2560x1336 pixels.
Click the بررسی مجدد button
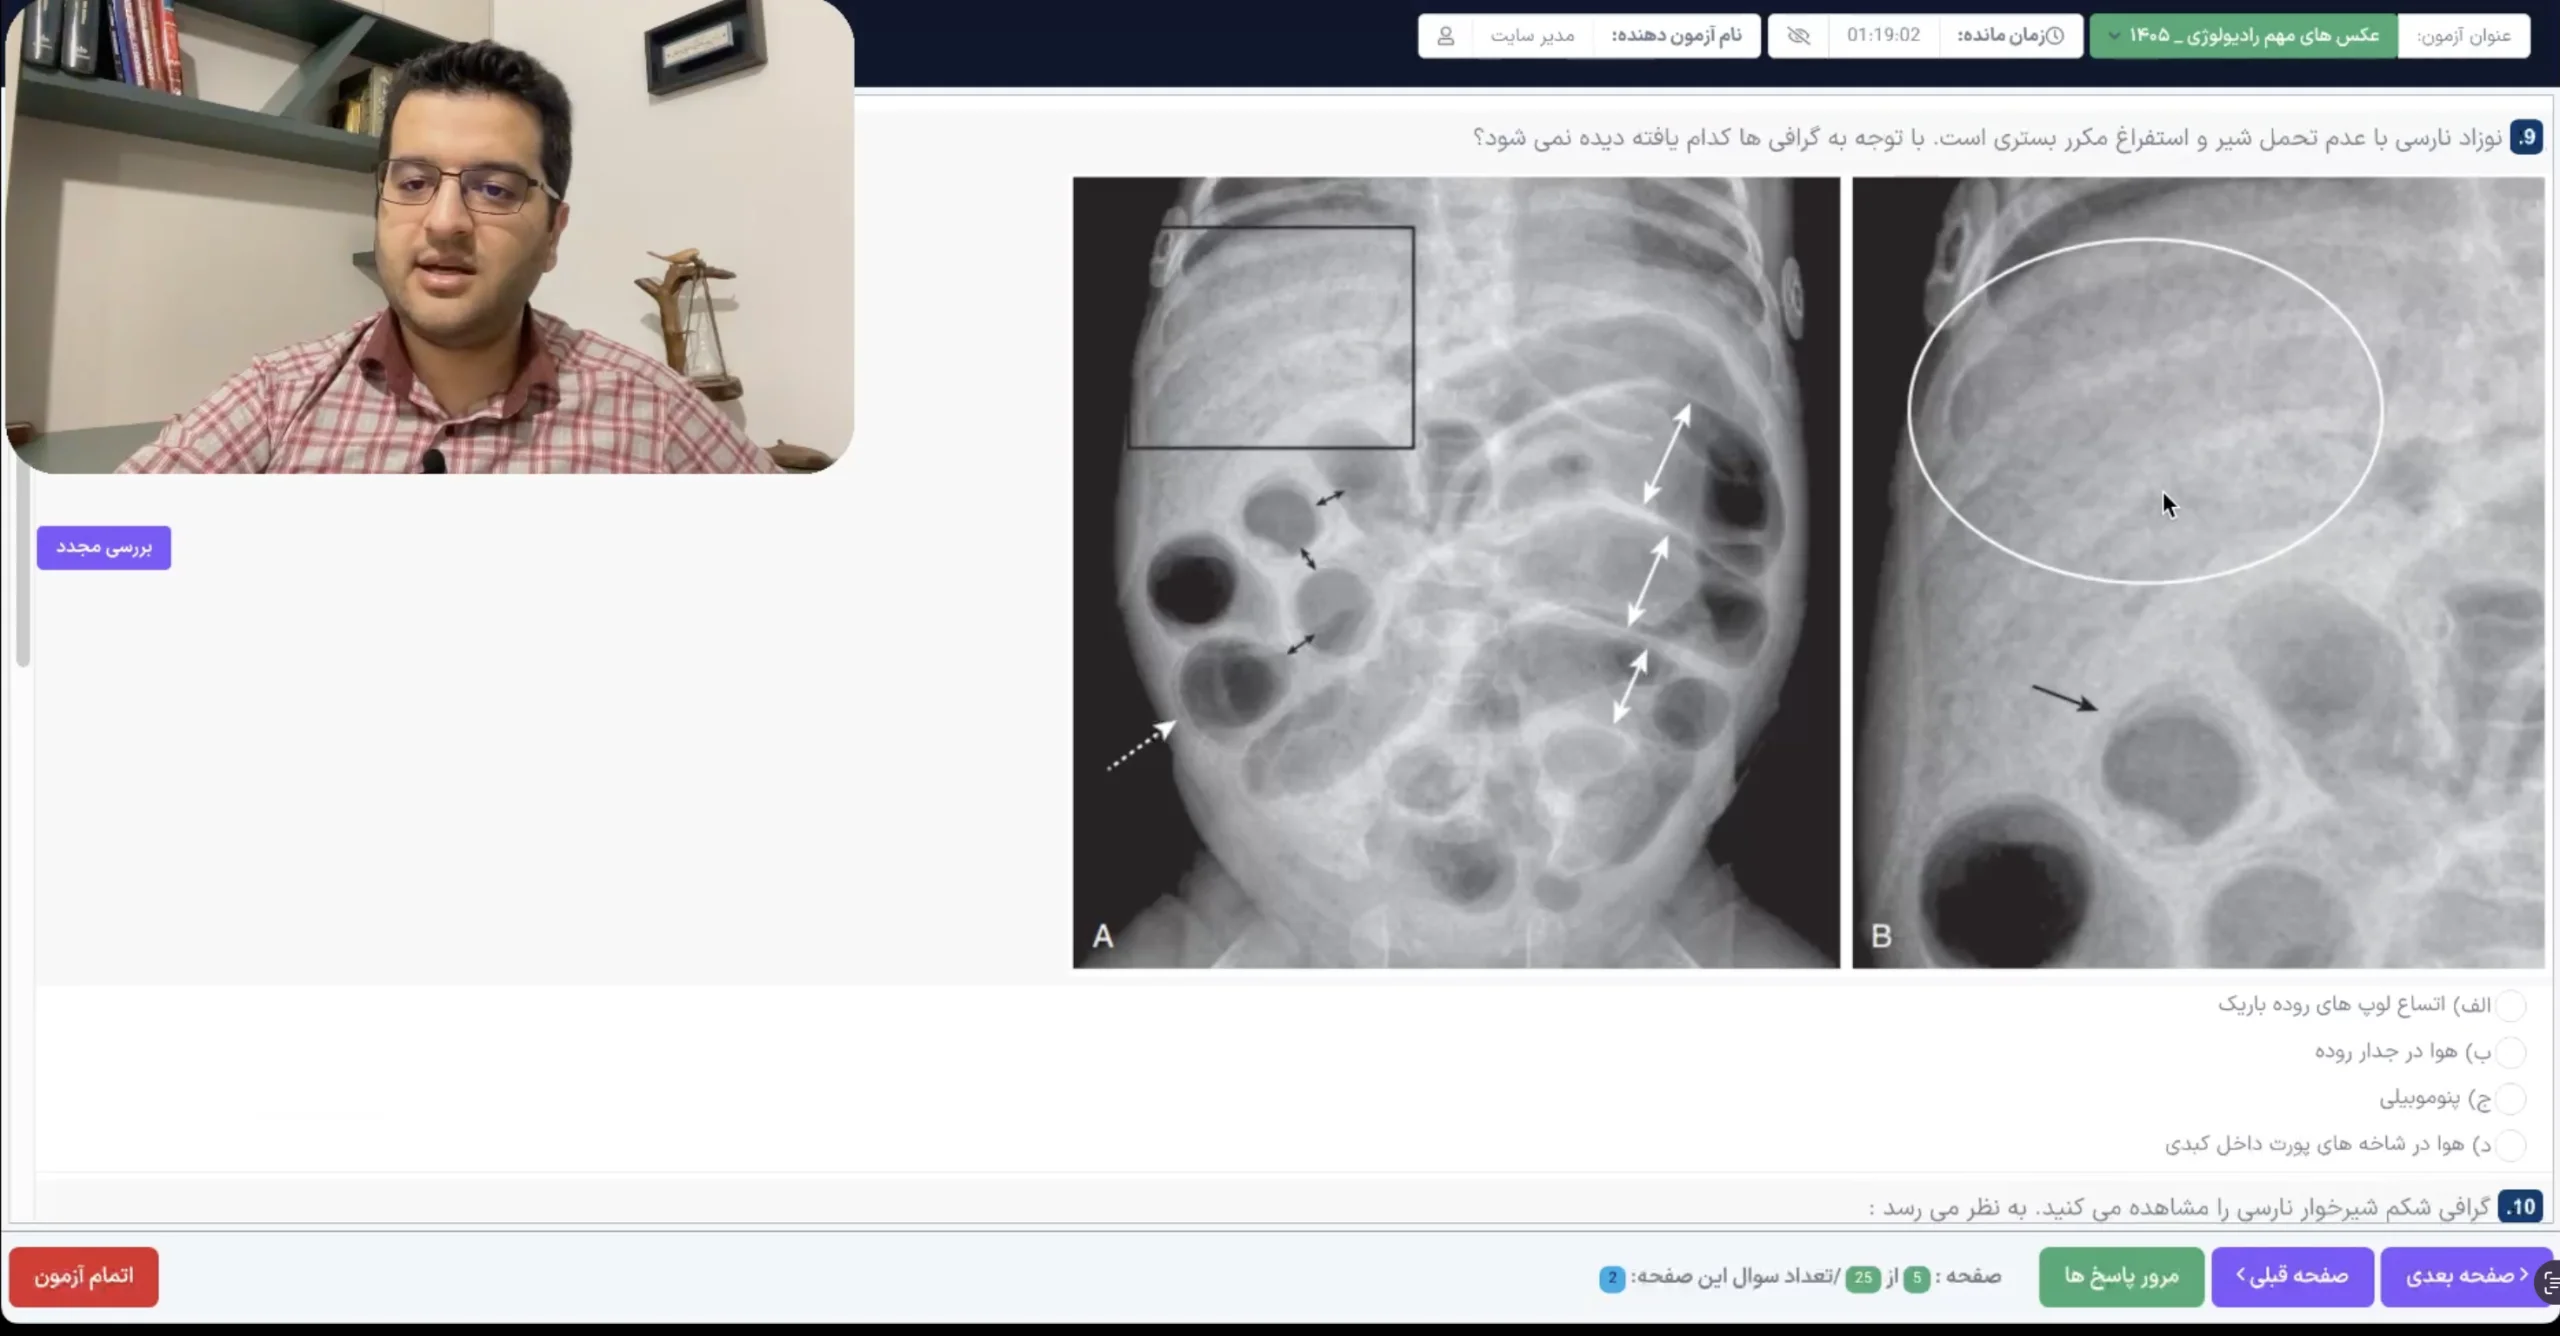click(x=104, y=548)
